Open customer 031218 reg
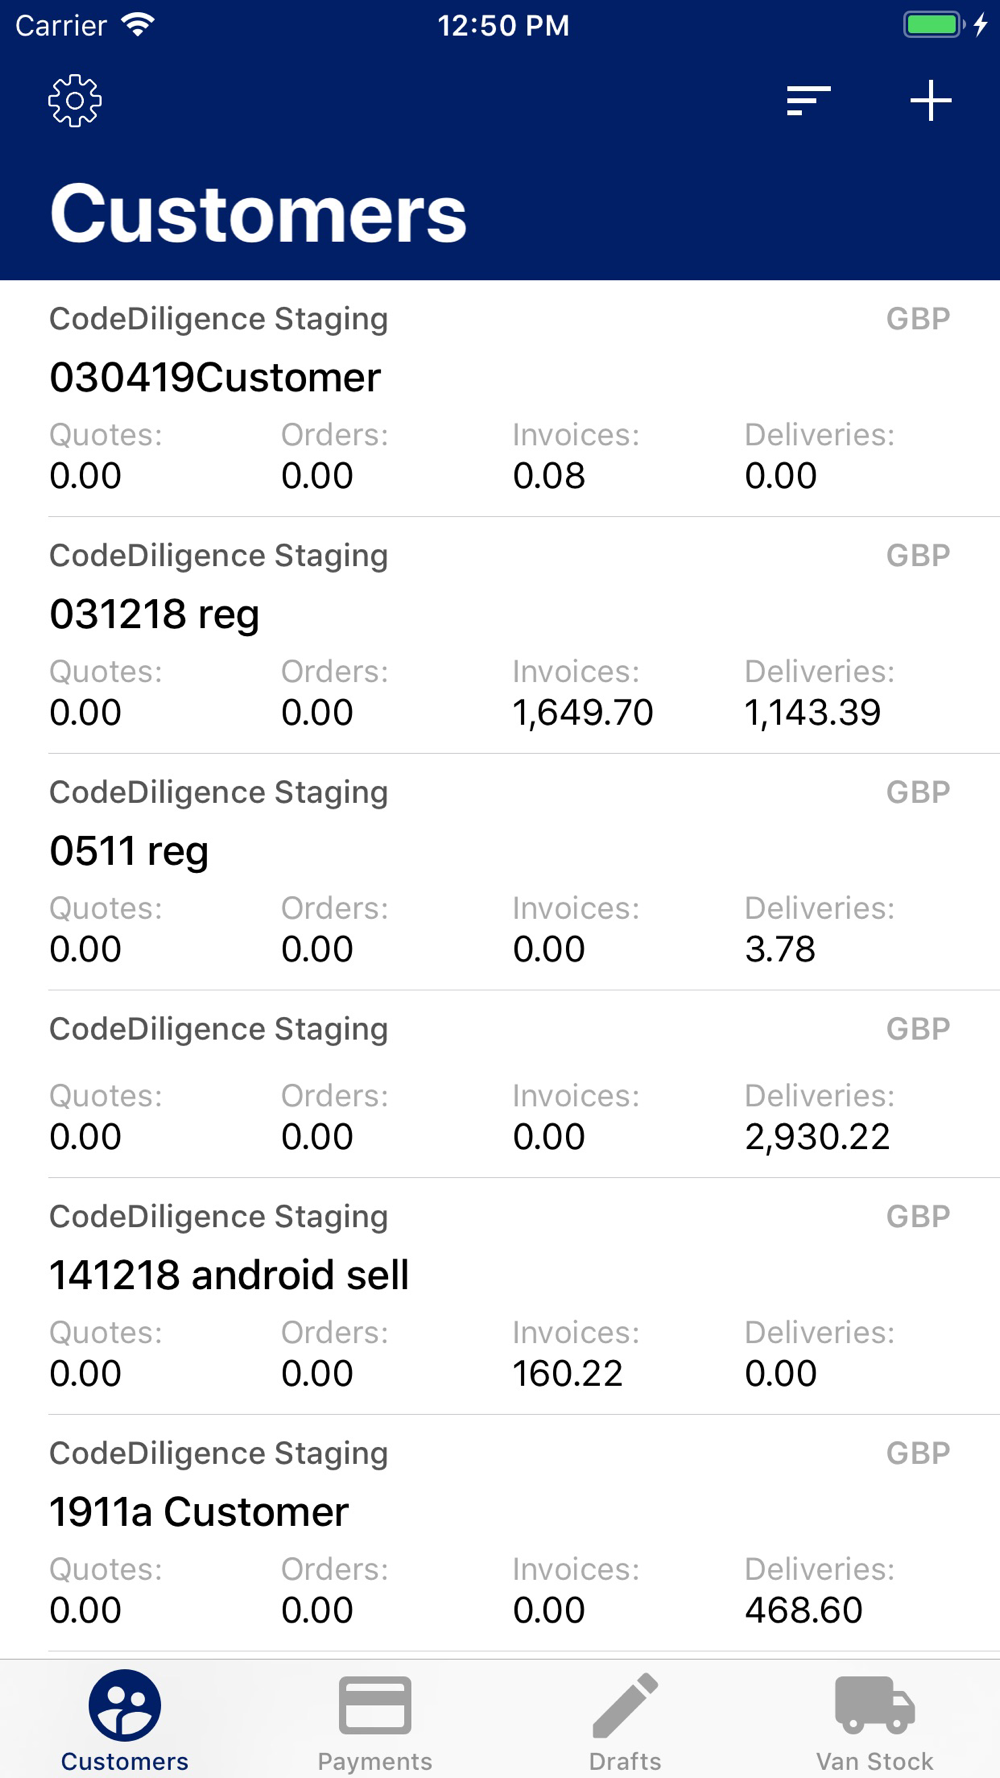Image resolution: width=1000 pixels, height=1778 pixels. click(155, 614)
